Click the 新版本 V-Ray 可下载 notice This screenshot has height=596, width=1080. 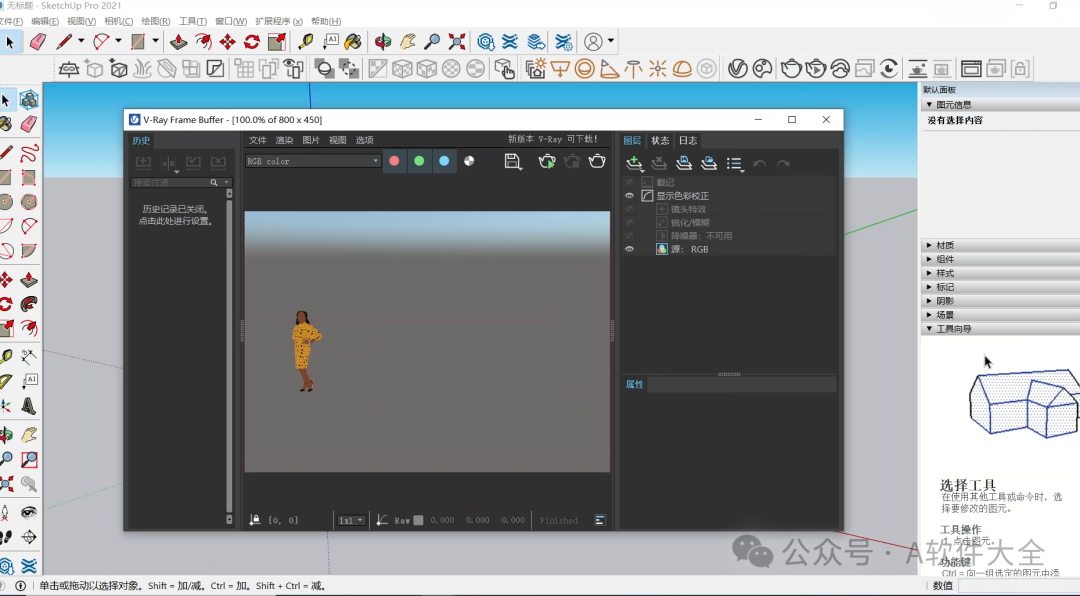(553, 139)
